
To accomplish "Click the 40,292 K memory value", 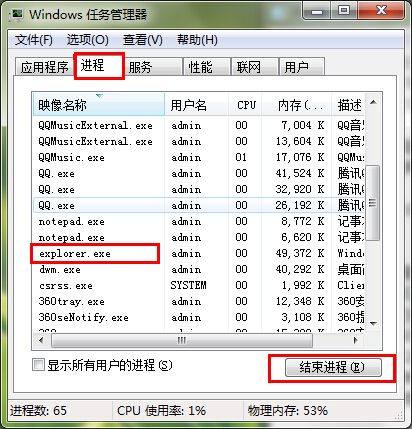I will coord(300,269).
